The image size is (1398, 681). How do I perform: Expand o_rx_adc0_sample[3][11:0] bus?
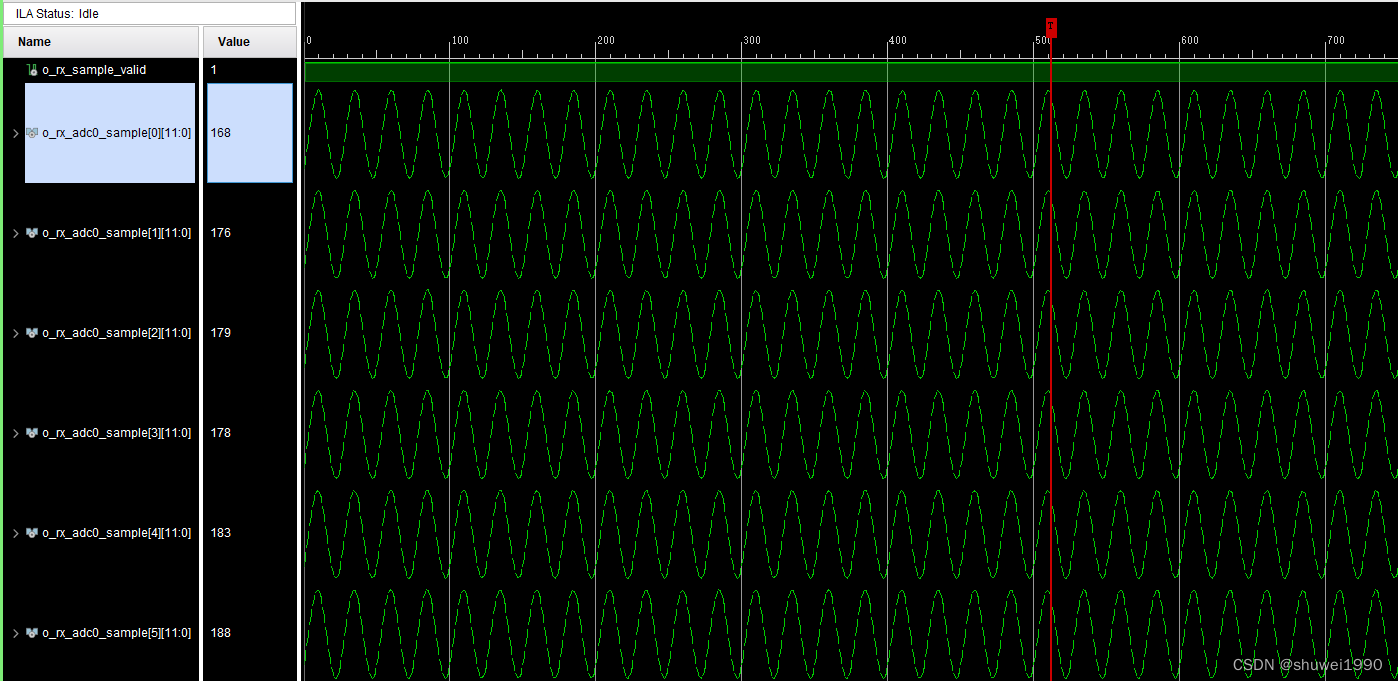[15, 433]
